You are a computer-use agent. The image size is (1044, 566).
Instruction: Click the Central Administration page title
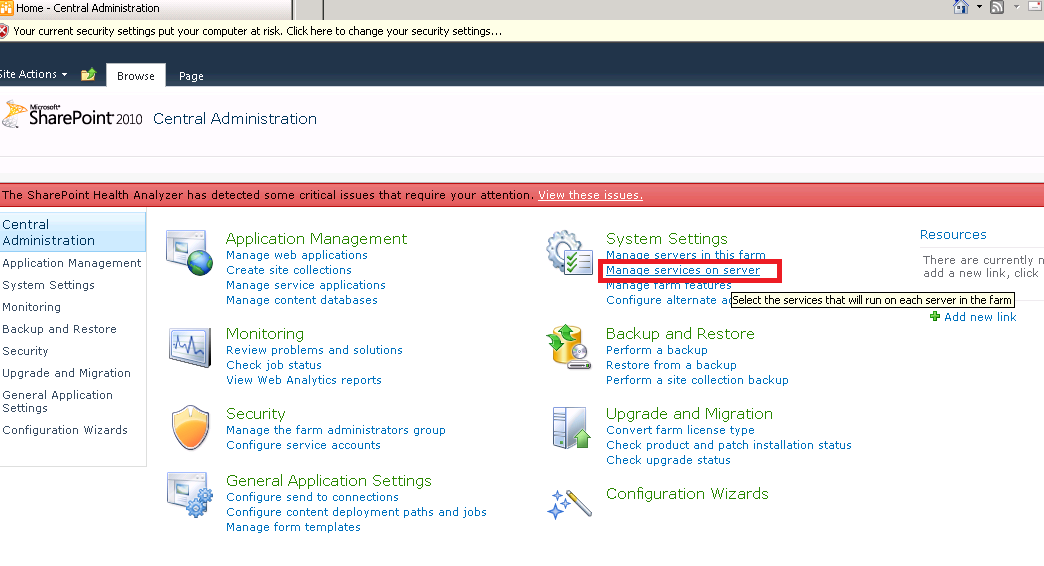(235, 119)
